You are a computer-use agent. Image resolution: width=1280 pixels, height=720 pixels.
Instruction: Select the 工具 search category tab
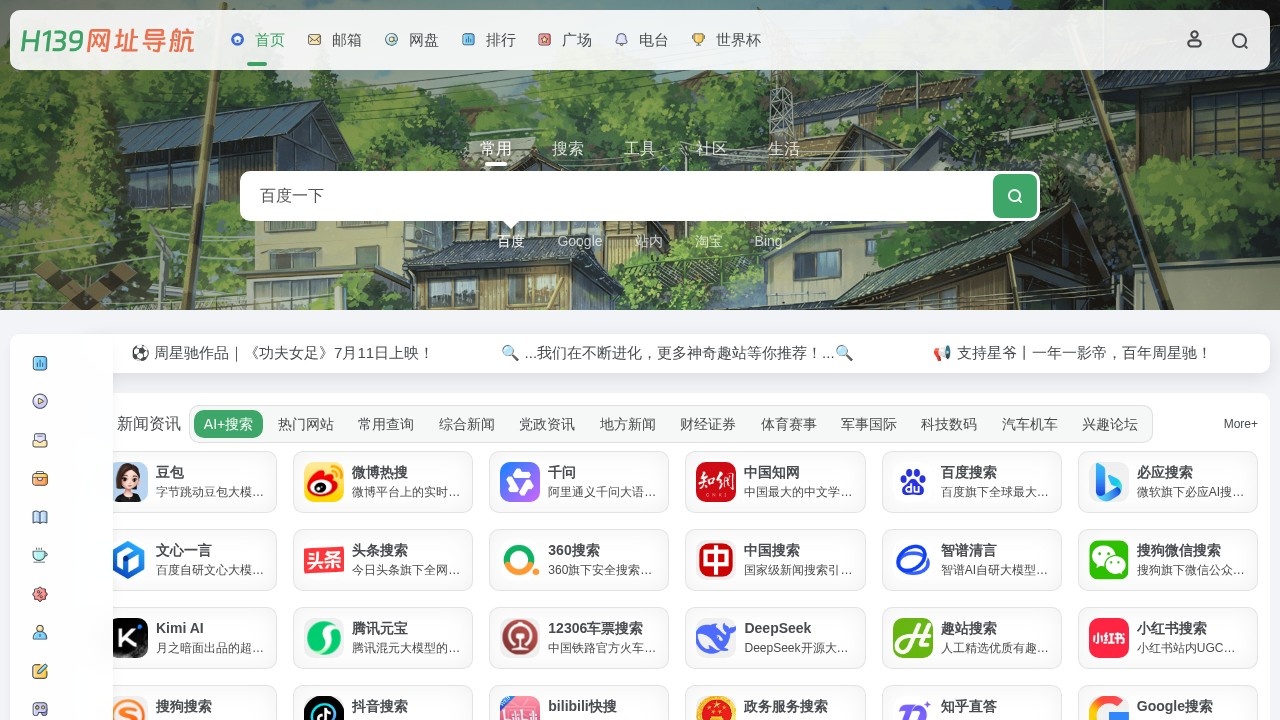click(x=640, y=148)
